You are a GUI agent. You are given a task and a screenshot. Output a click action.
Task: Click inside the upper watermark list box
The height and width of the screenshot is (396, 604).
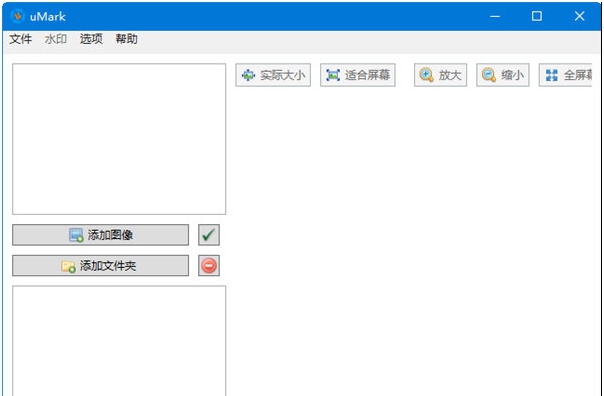point(119,139)
